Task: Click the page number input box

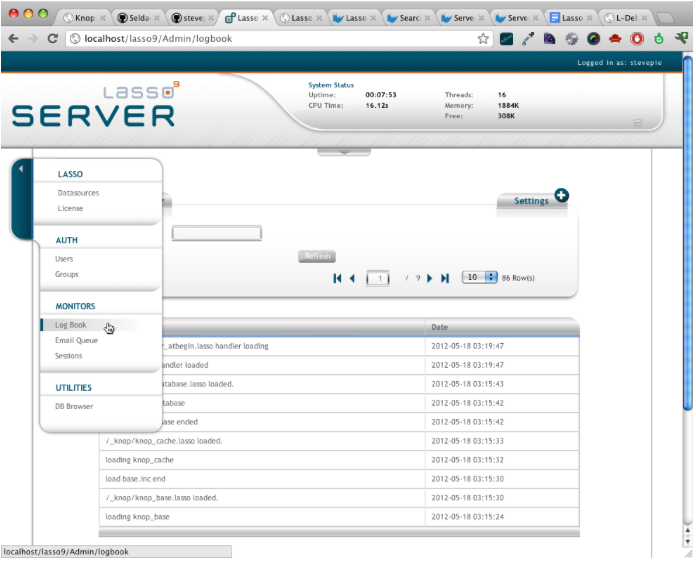Action: click(377, 278)
